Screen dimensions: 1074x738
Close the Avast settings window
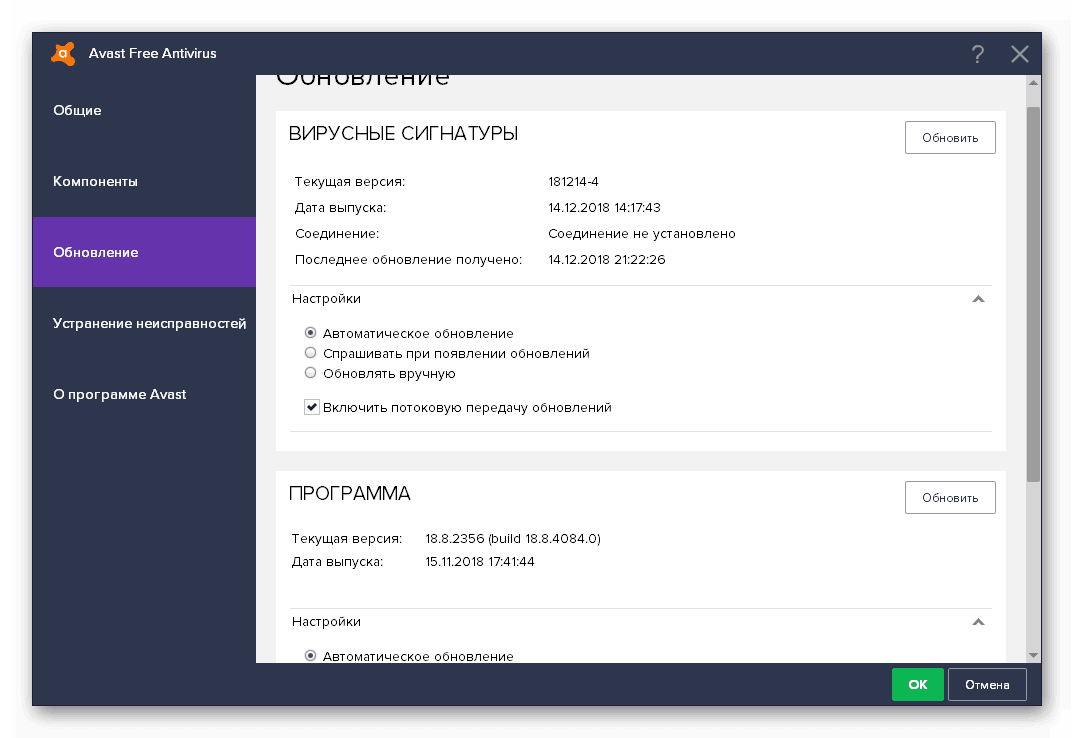[x=1019, y=54]
